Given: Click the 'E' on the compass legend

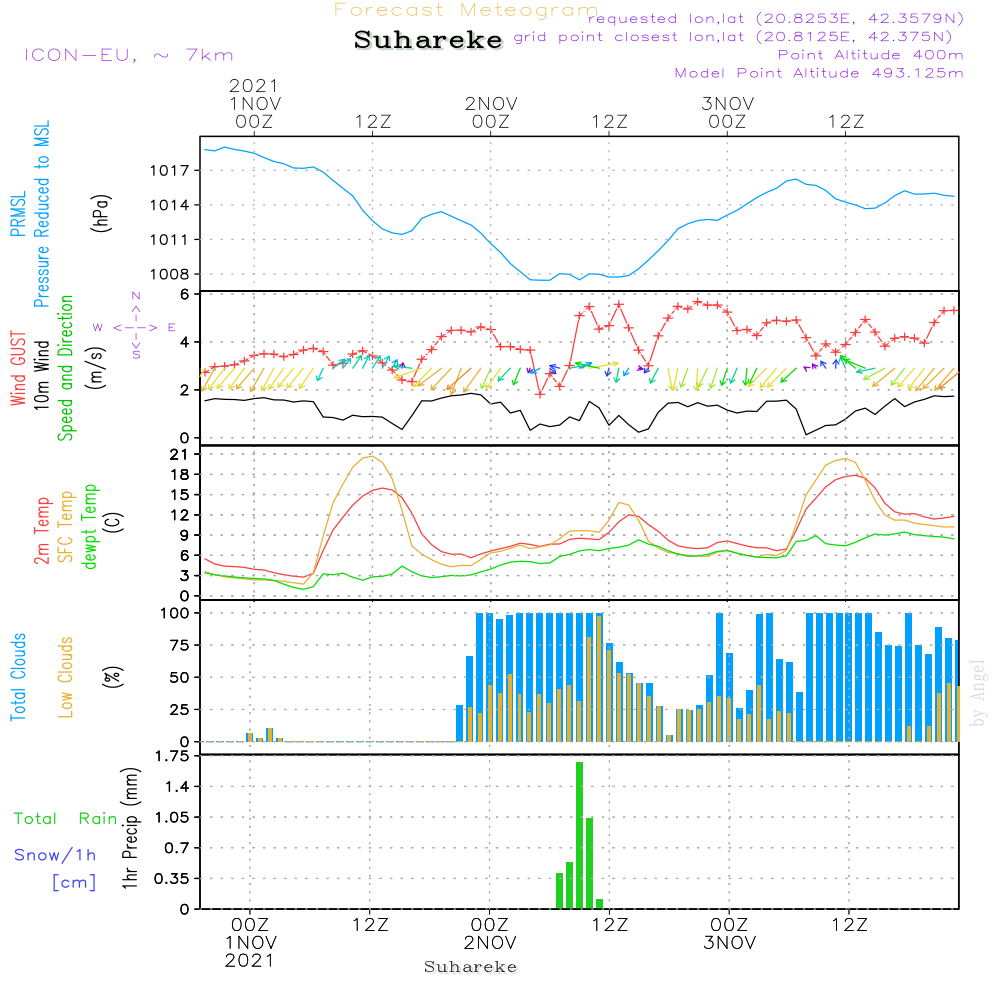Looking at the screenshot, I should (x=172, y=328).
